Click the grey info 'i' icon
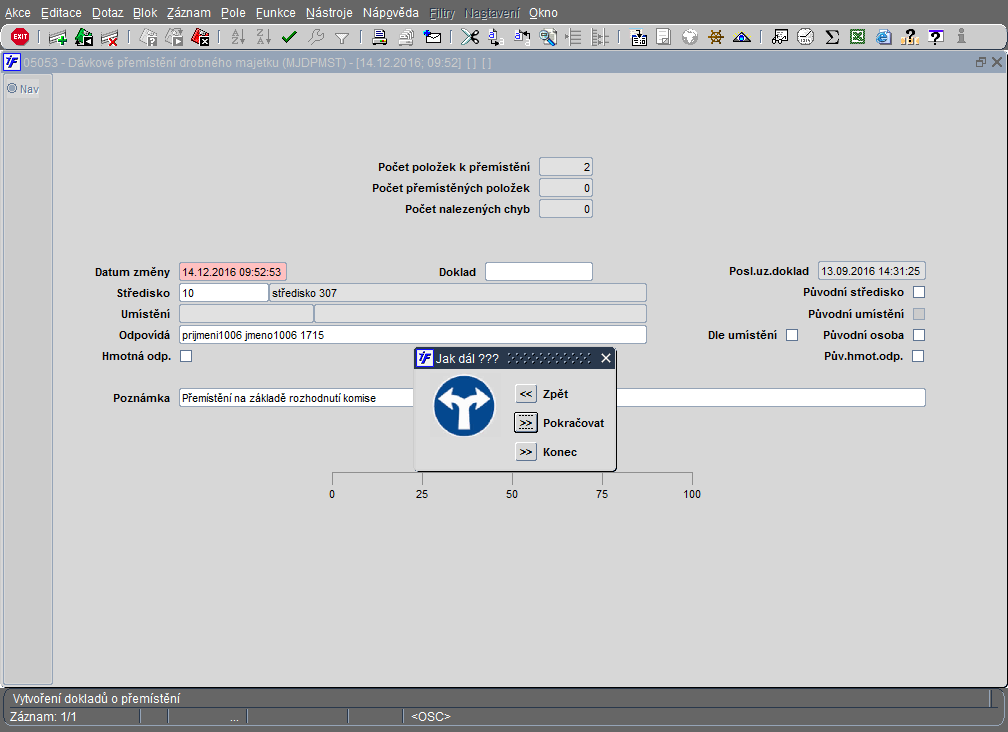This screenshot has width=1008, height=732. (x=961, y=37)
